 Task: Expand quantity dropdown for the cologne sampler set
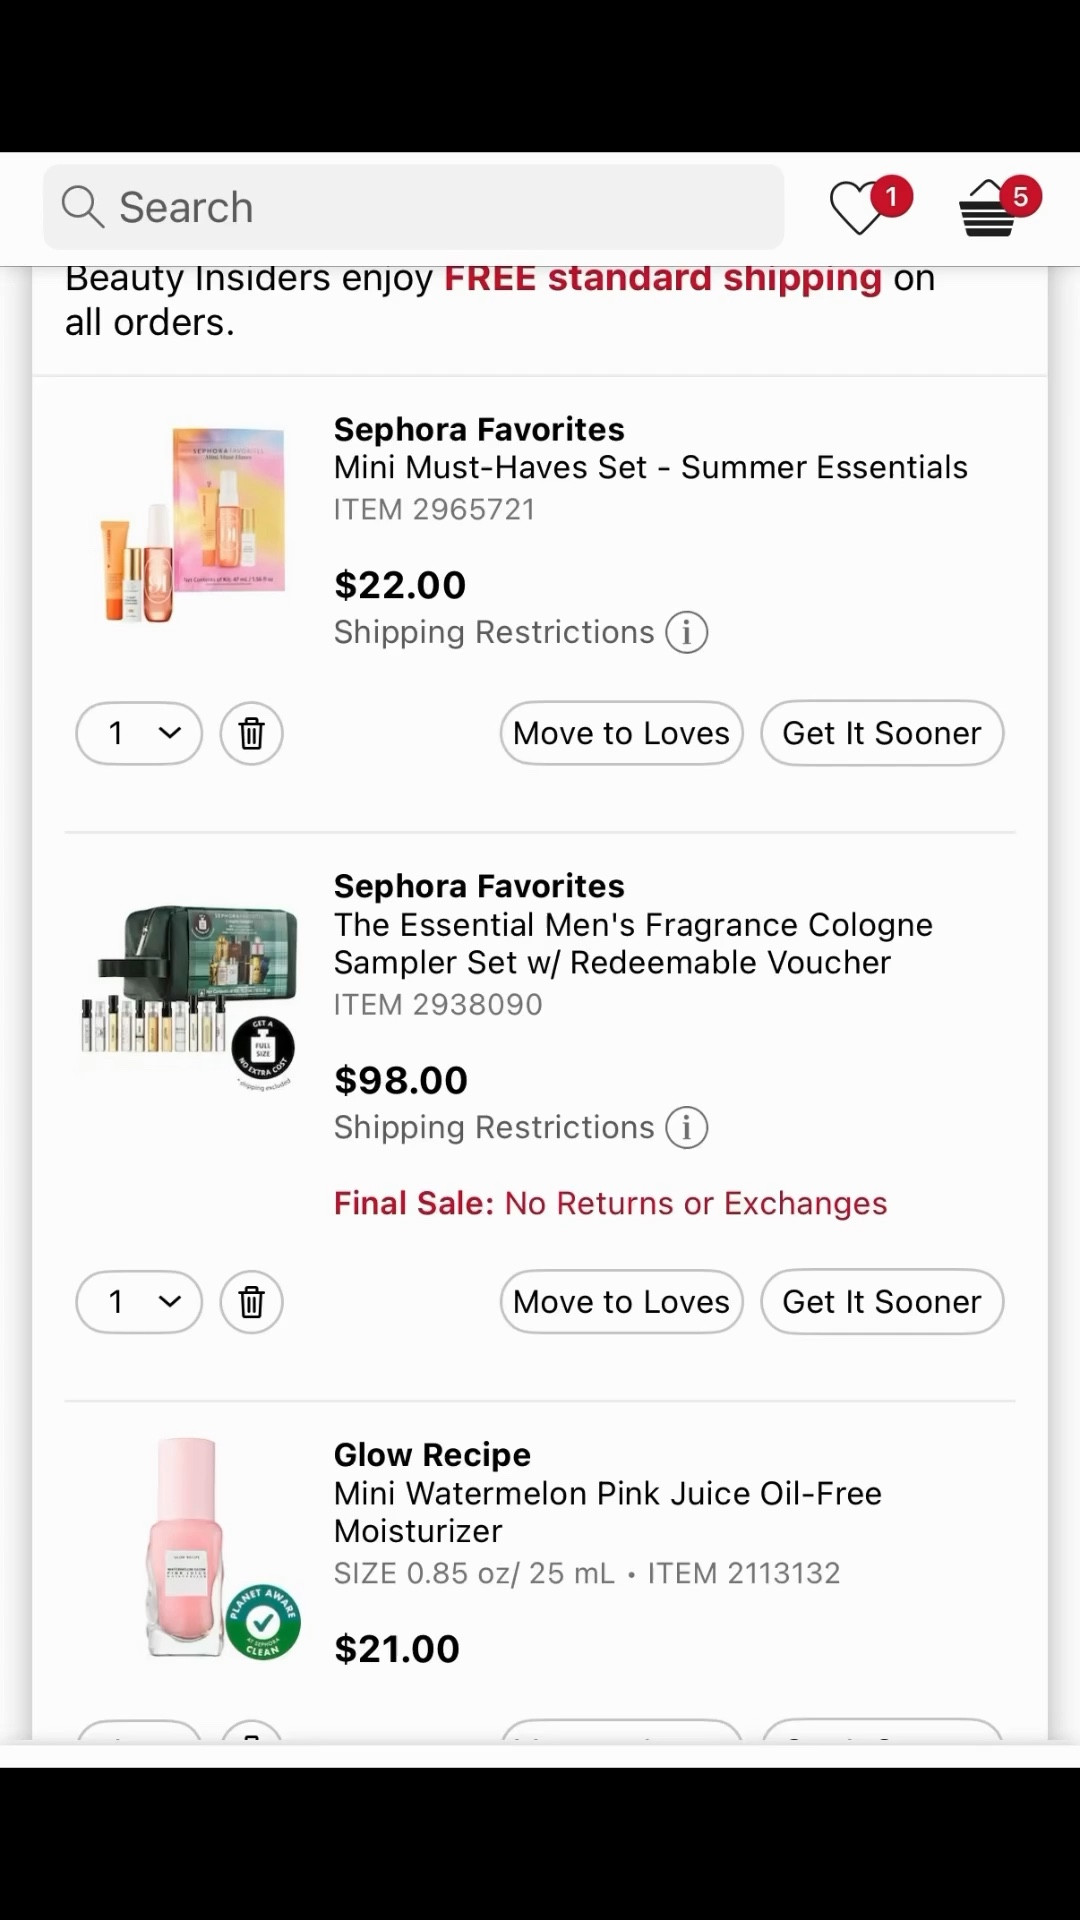click(x=138, y=1302)
